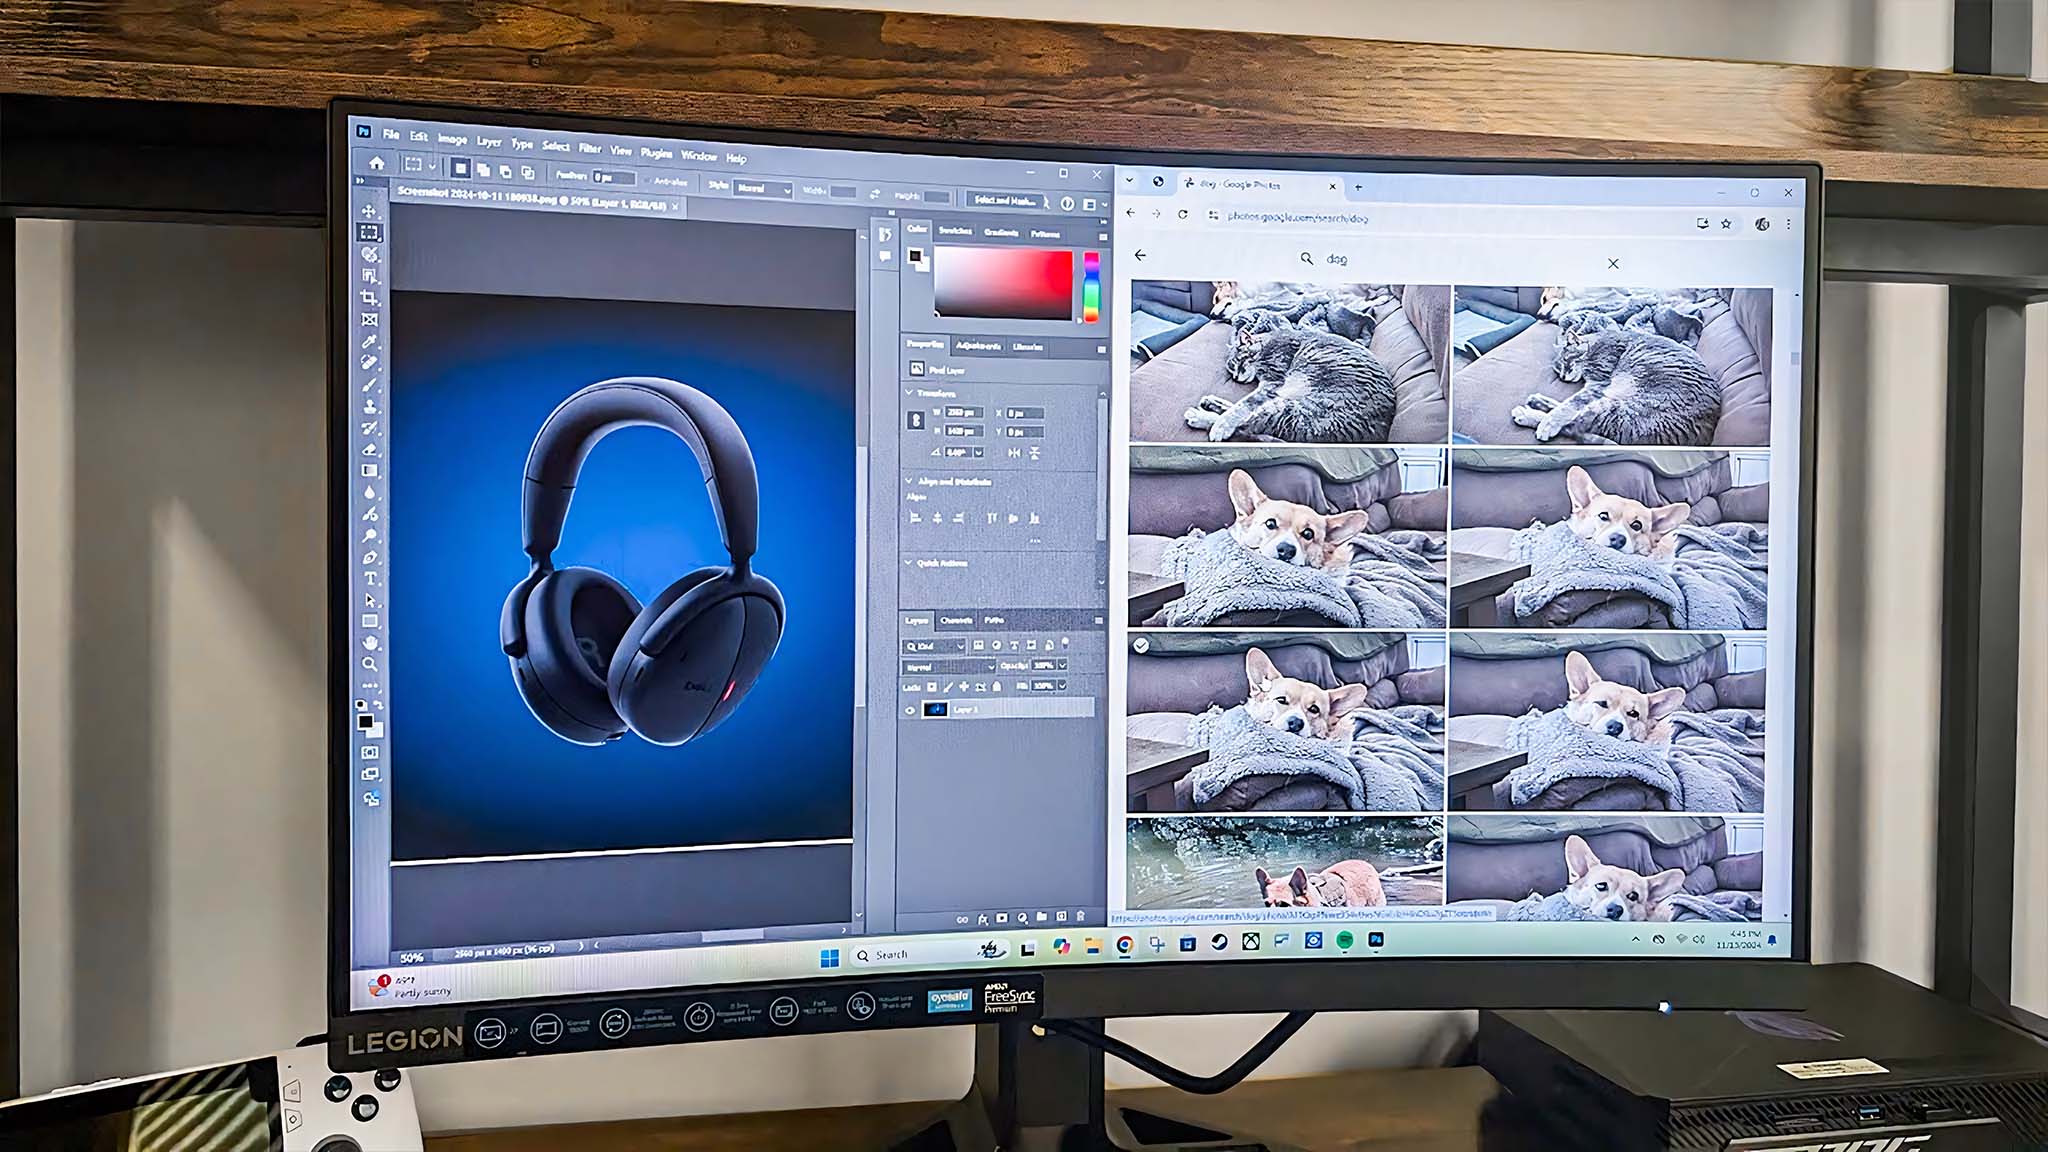2048x1152 pixels.
Task: Select the Move tool in Photoshop
Action: (369, 211)
